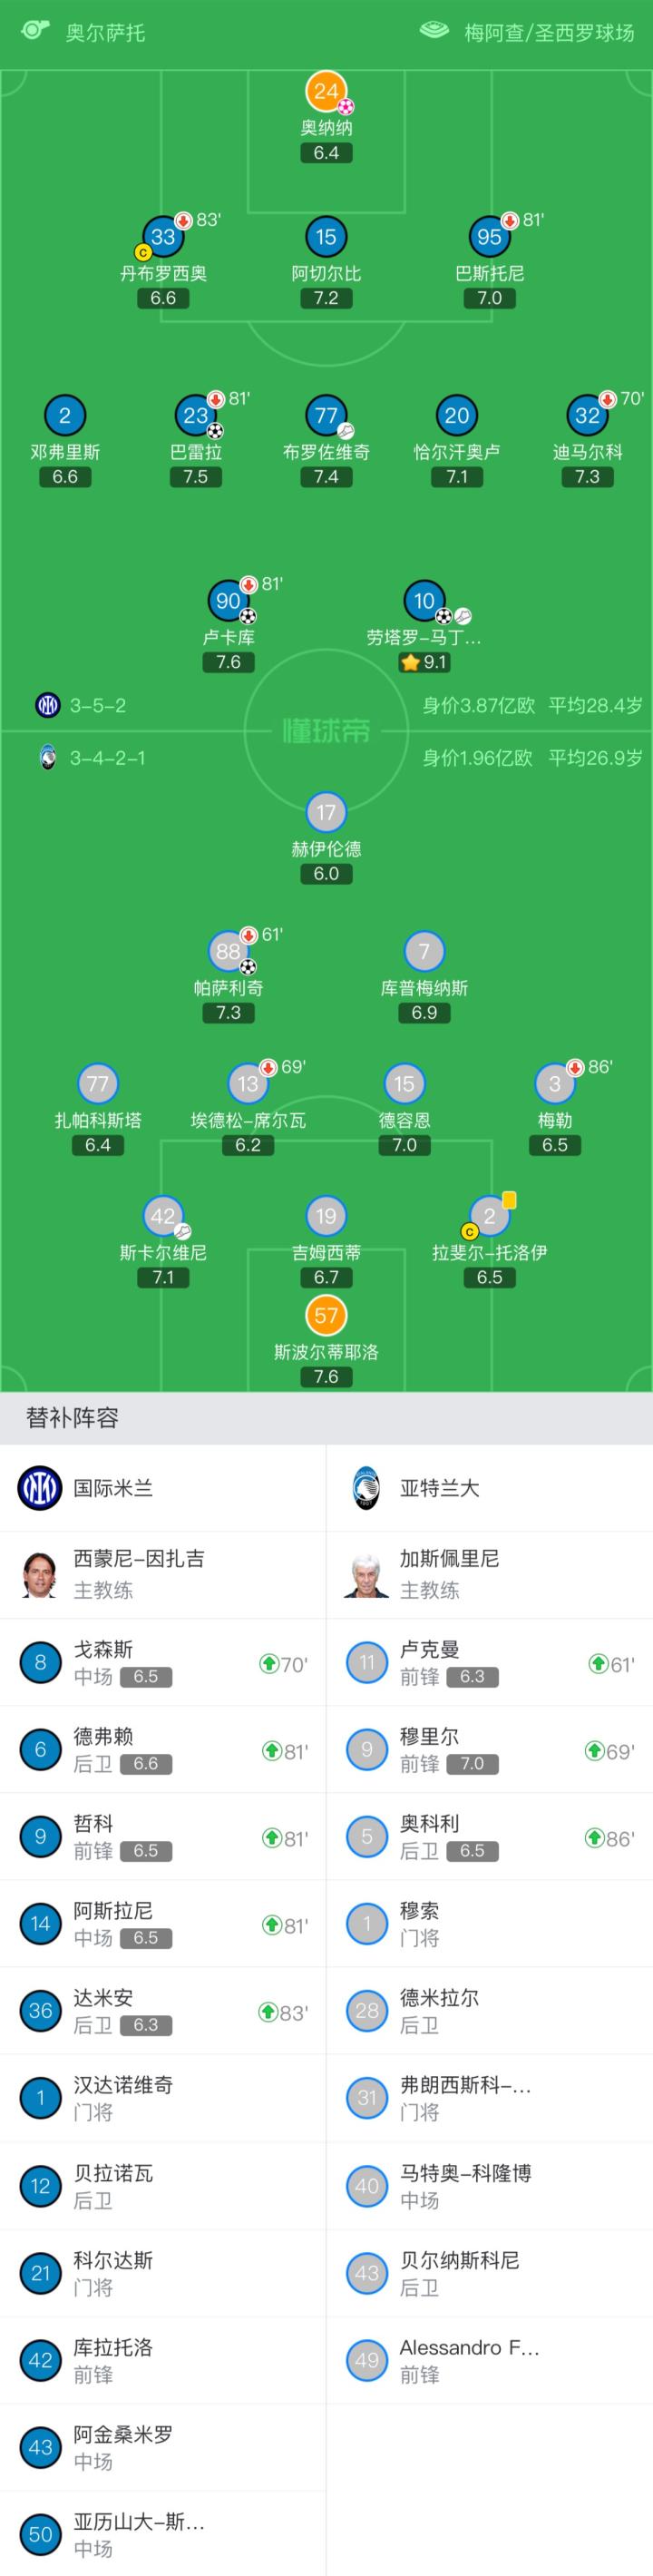Screen dimensions: 653x2576
Task: Click the Inter Milan crest beside 3-5-2
Action: point(47,705)
